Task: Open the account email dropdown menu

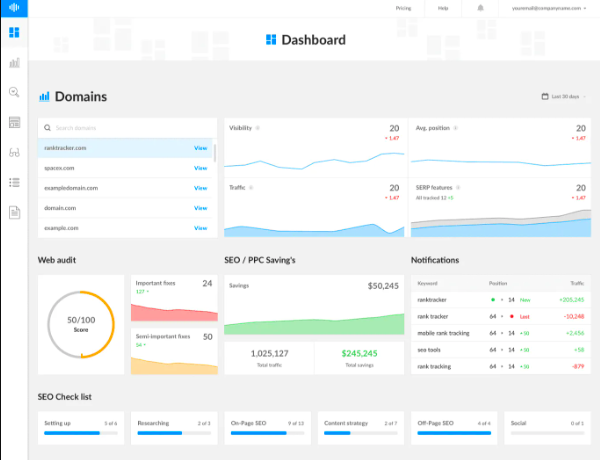Action: pyautogui.click(x=550, y=8)
